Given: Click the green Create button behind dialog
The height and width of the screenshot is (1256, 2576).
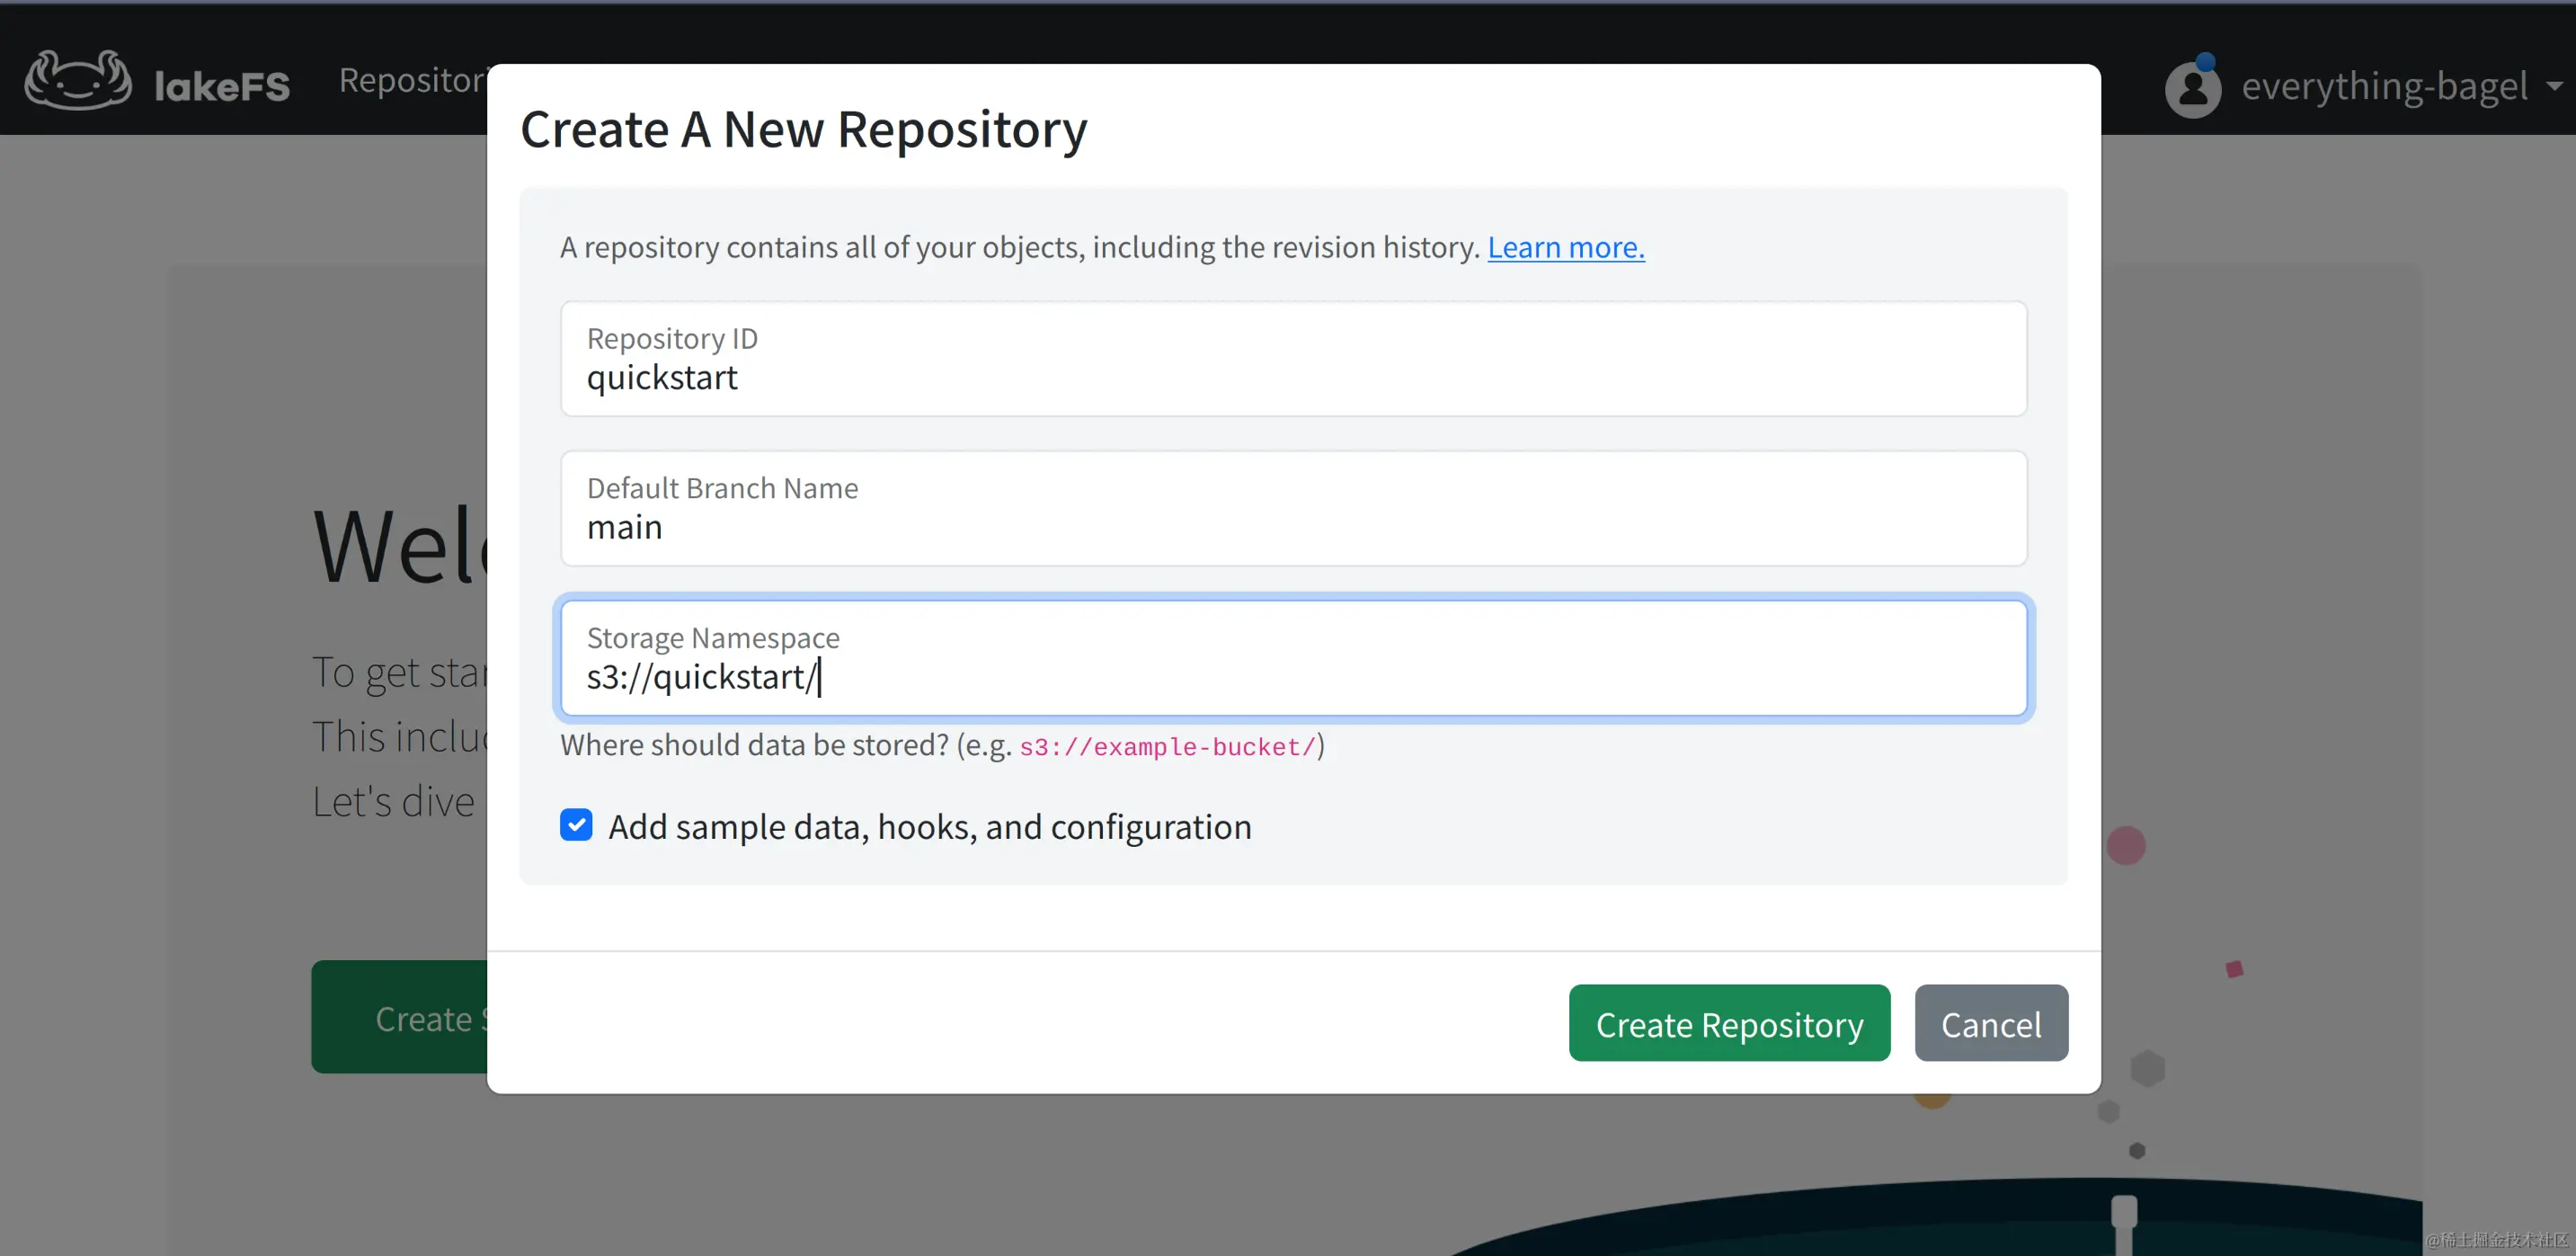Looking at the screenshot, I should pyautogui.click(x=400, y=1017).
